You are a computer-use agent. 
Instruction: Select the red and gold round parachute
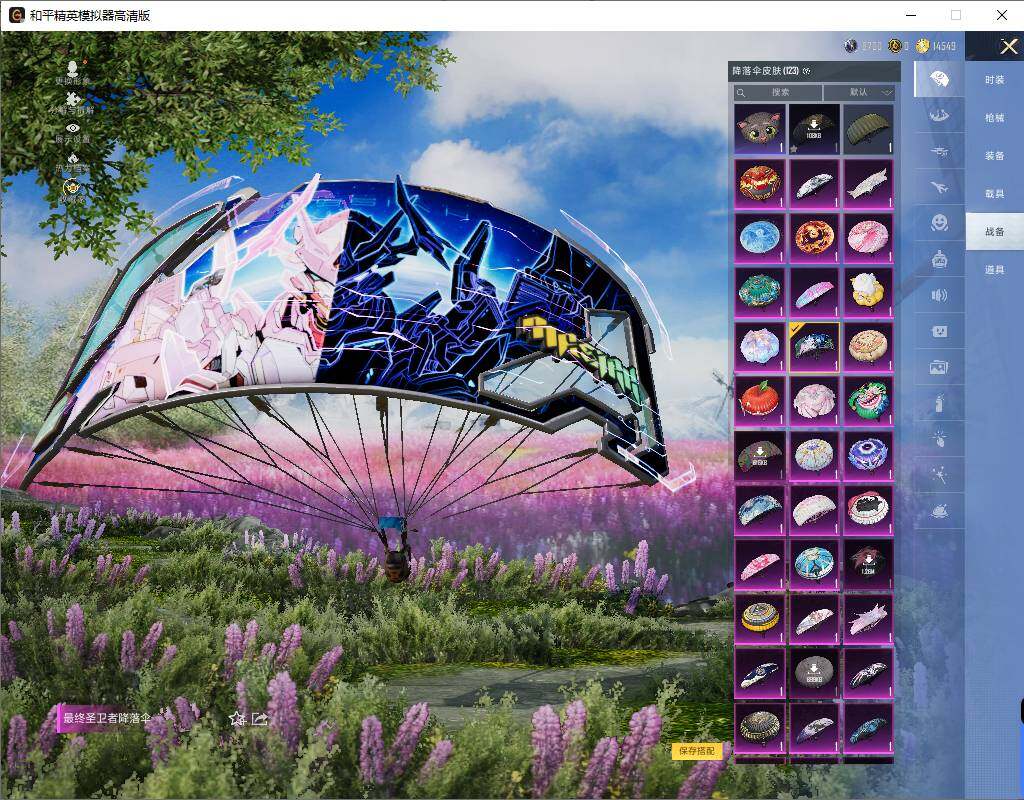click(760, 184)
